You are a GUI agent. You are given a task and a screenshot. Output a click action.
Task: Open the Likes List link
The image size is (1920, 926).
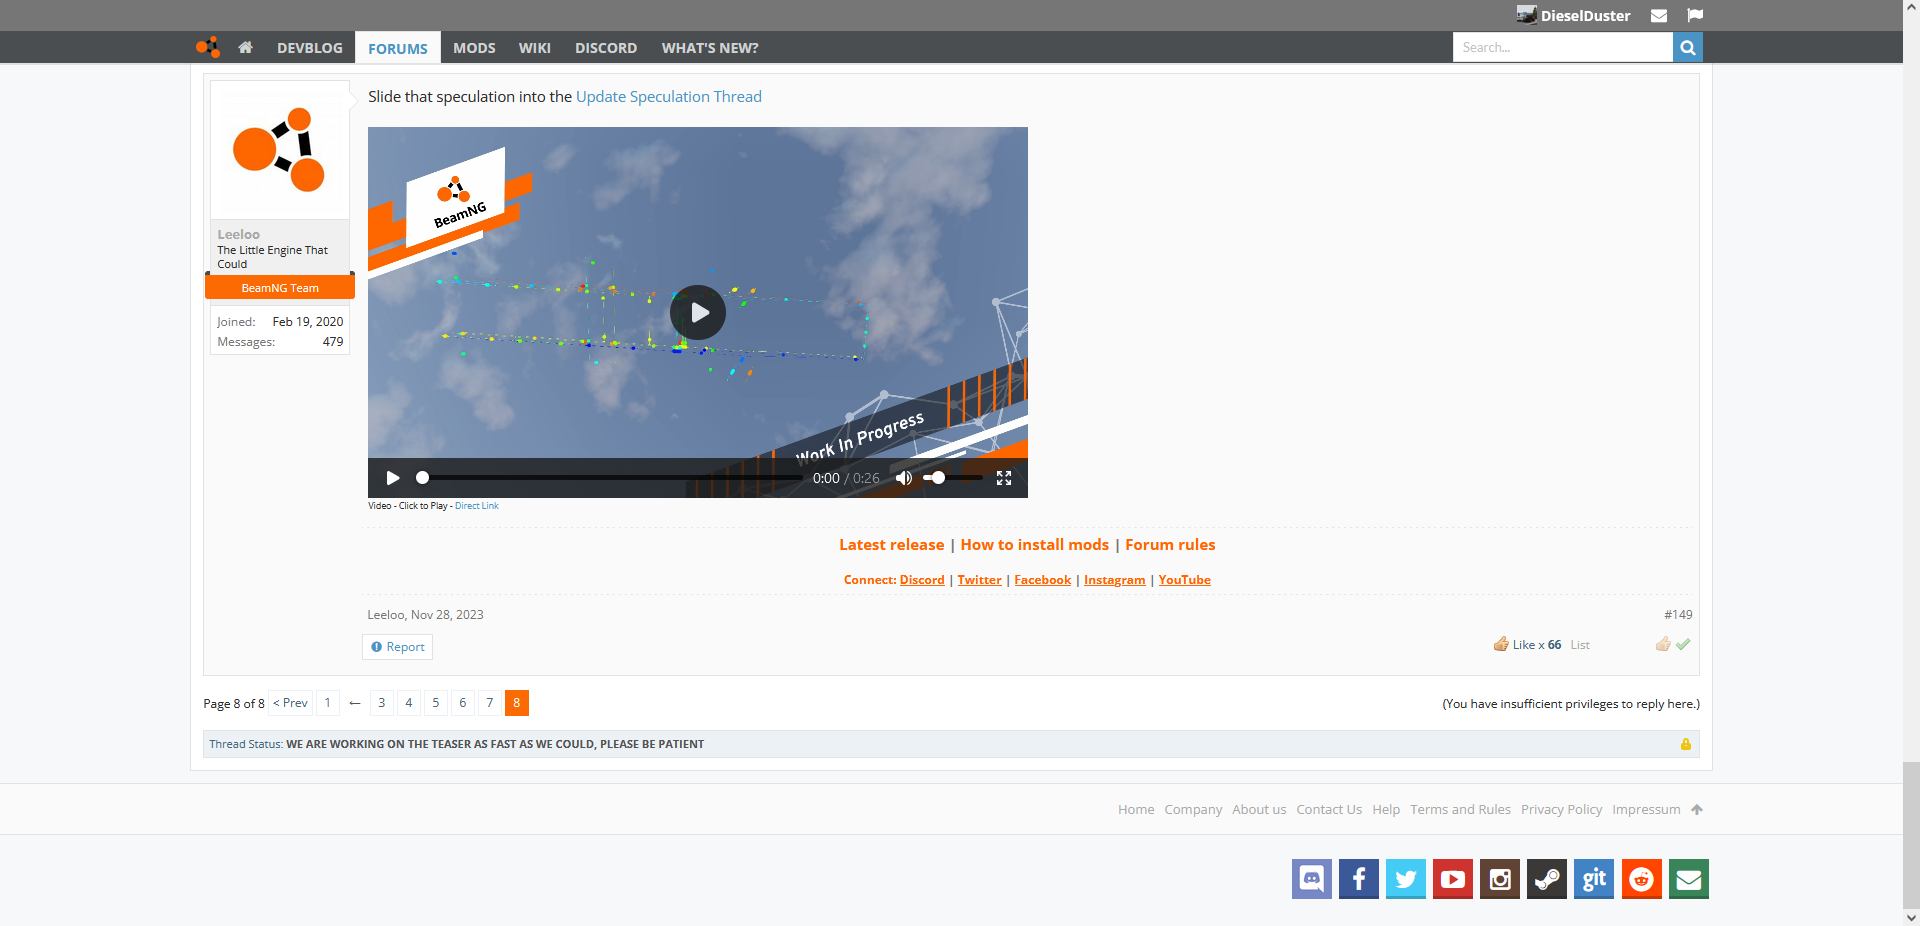[x=1580, y=645]
